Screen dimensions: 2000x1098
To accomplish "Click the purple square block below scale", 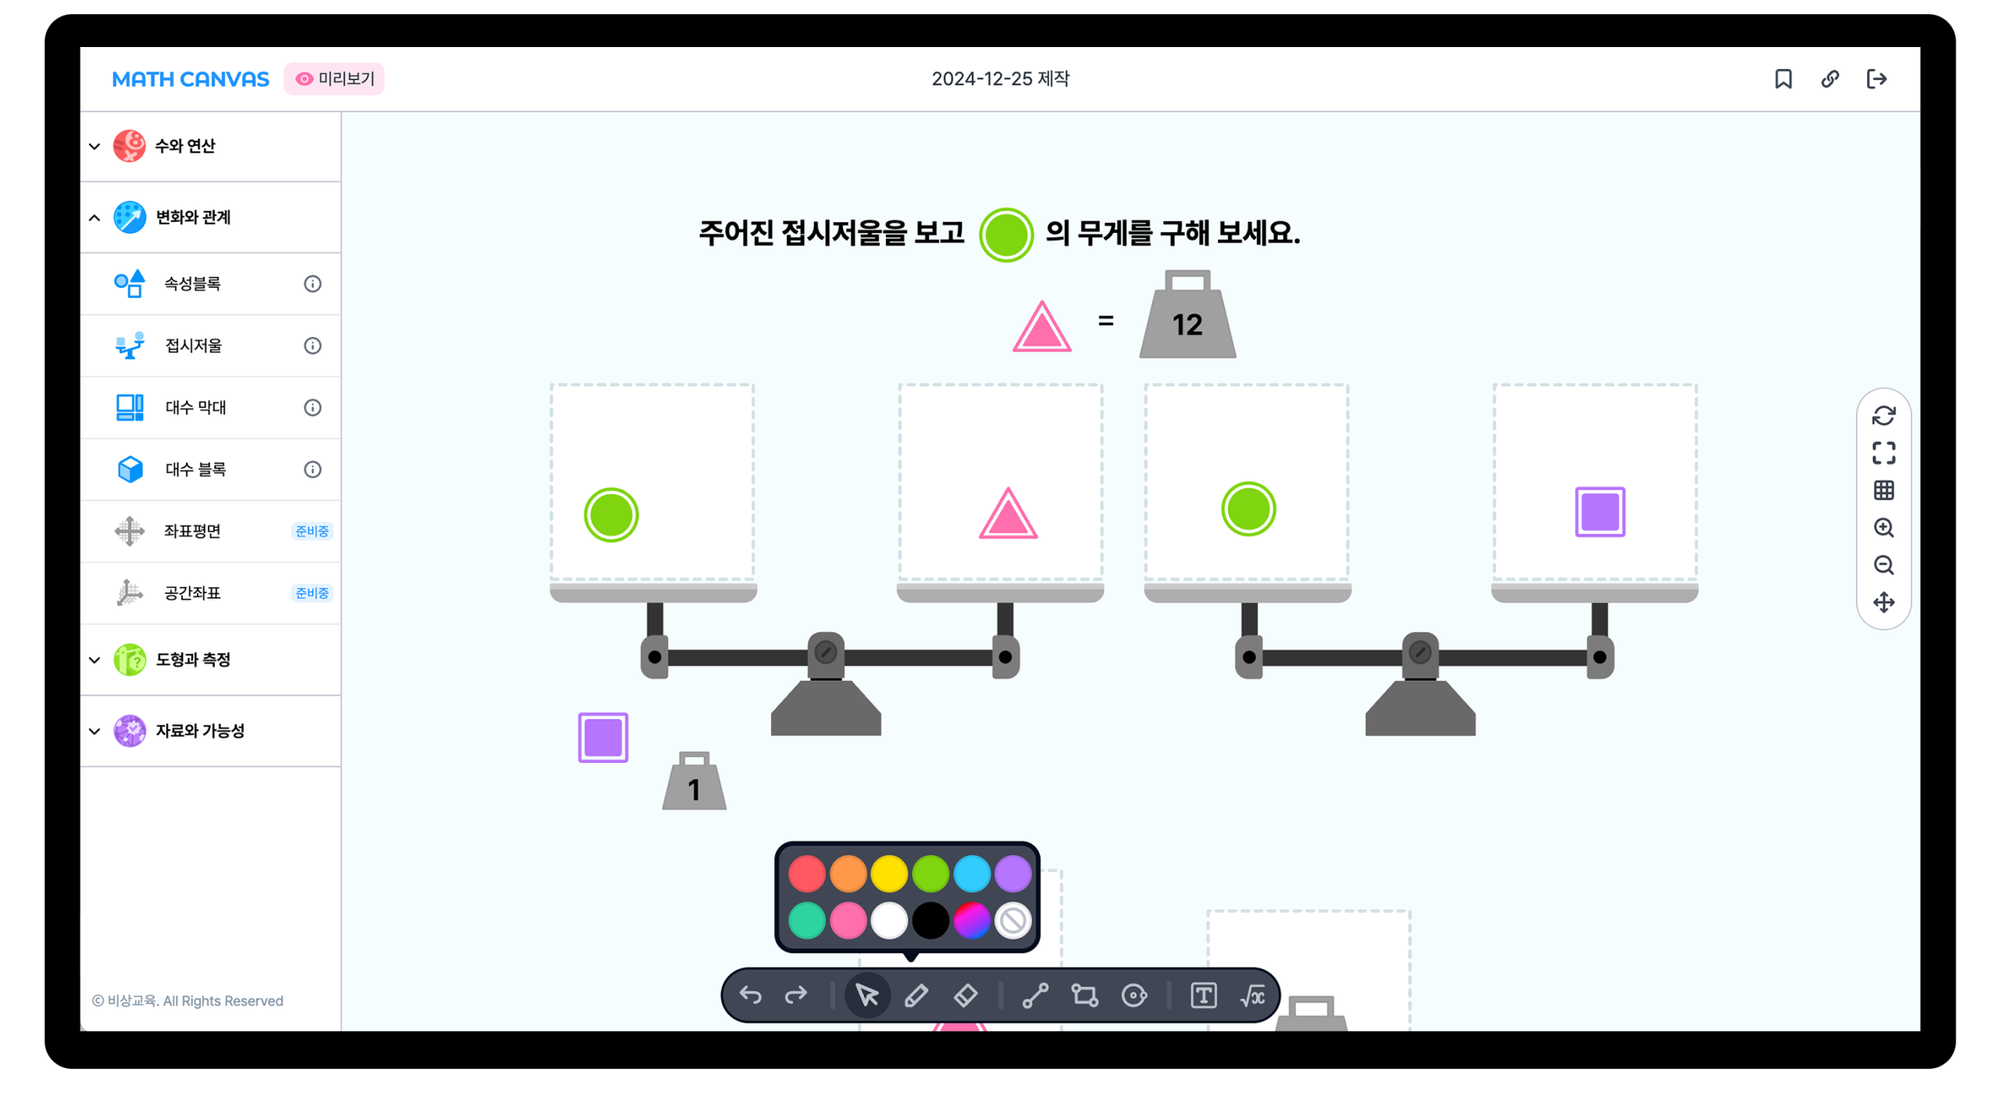I will click(603, 738).
